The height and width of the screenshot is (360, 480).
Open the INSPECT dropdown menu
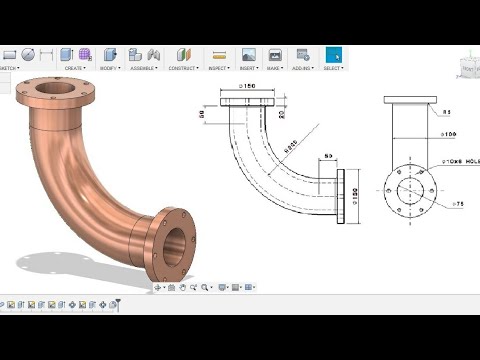coord(219,68)
